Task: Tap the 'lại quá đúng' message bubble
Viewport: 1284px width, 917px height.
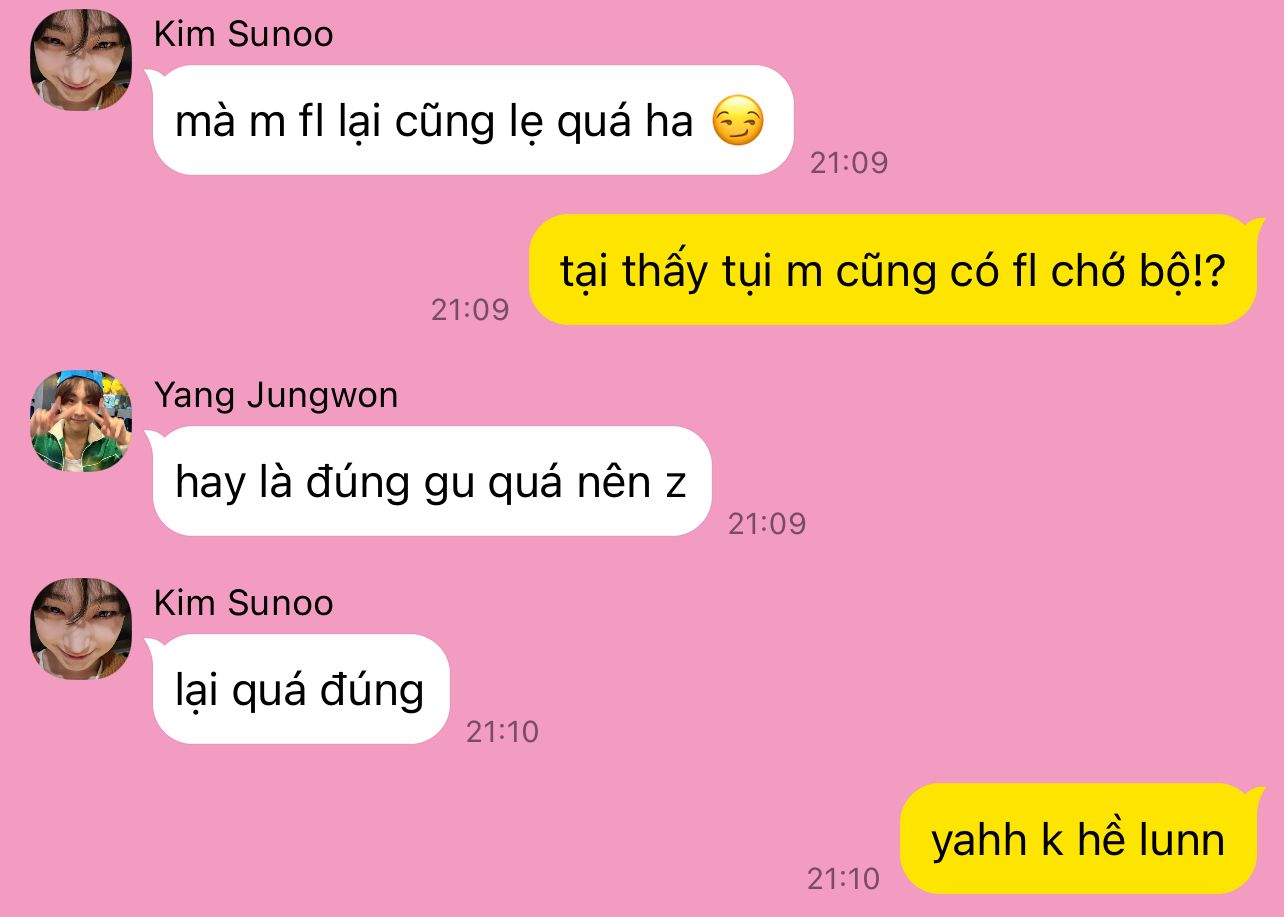Action: (x=300, y=690)
